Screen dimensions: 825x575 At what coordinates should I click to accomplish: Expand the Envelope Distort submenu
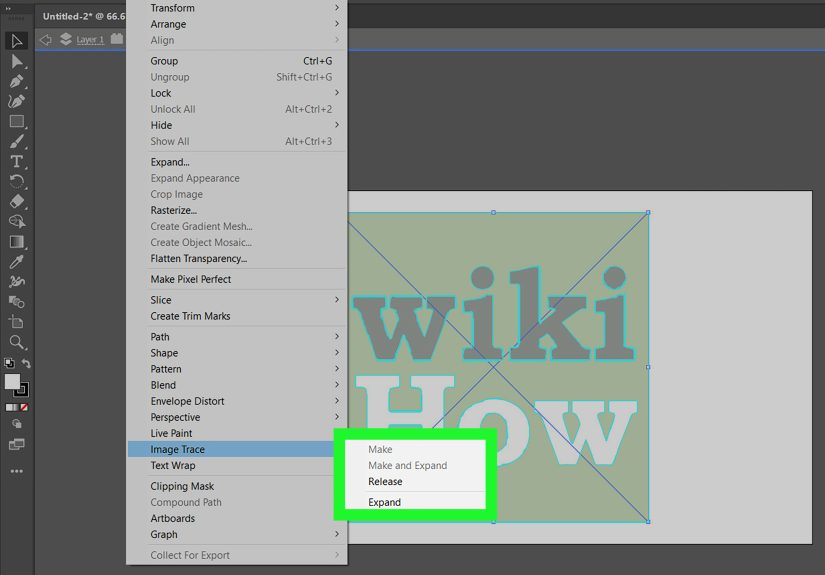(x=237, y=401)
